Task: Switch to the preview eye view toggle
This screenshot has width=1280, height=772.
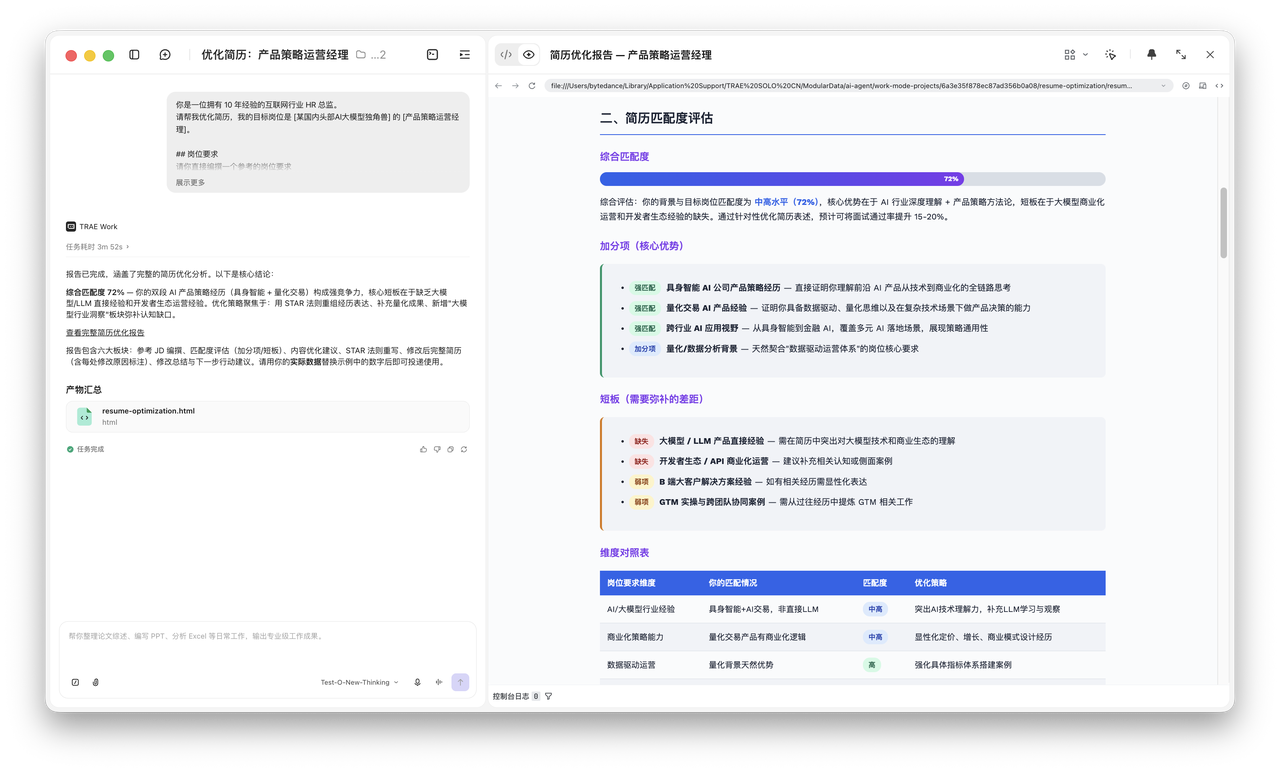Action: click(529, 55)
